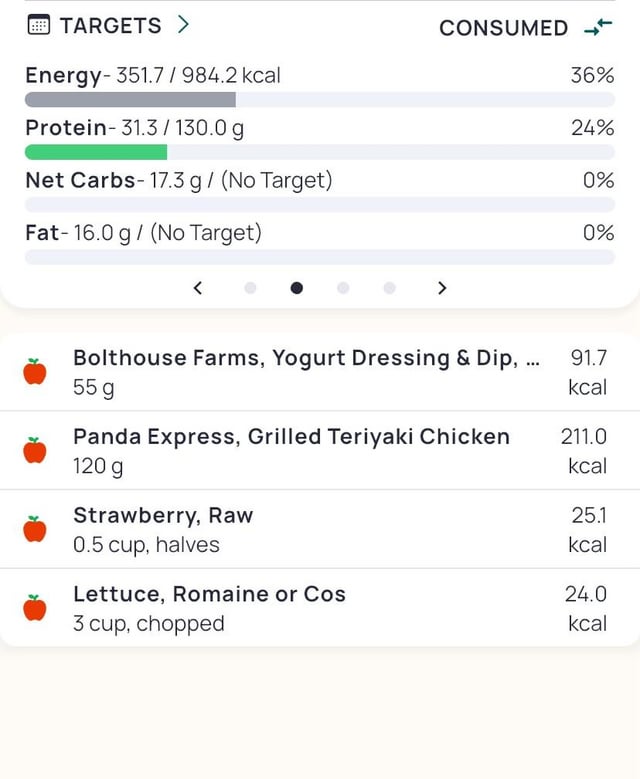Expand TARGETS with the chevron arrow
This screenshot has width=640, height=779.
point(183,26)
